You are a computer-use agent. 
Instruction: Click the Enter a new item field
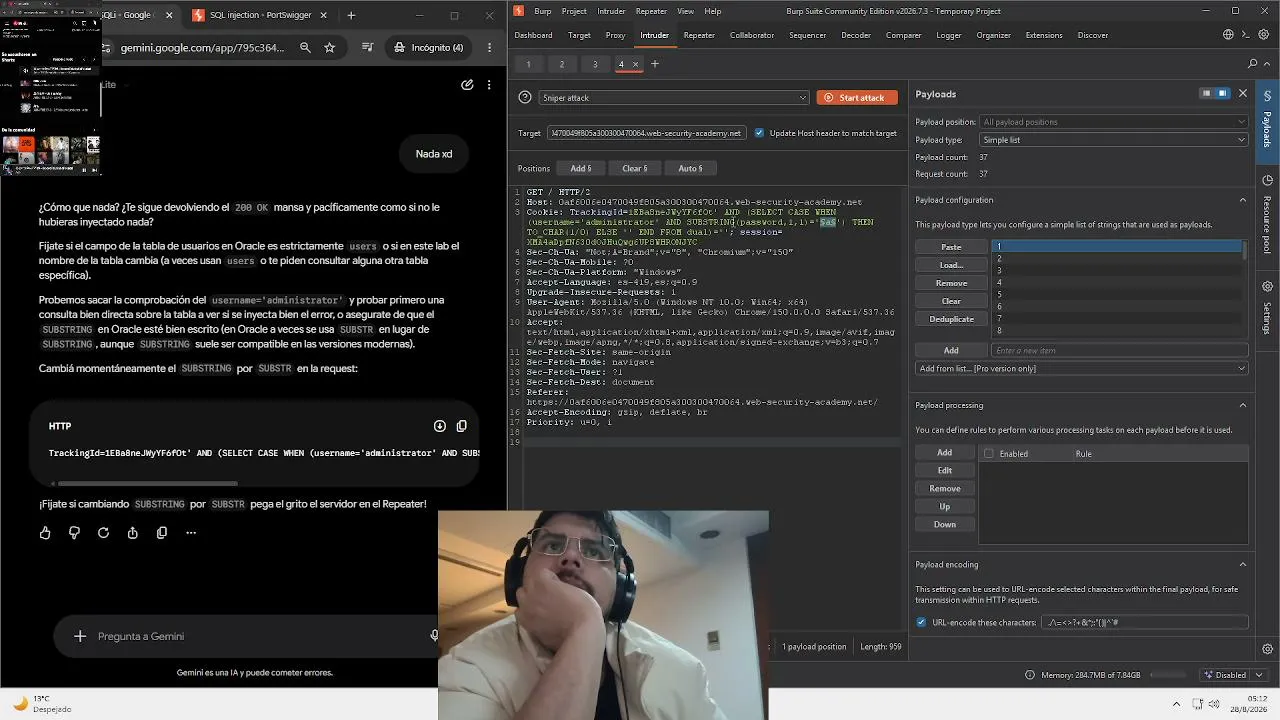(x=1120, y=350)
